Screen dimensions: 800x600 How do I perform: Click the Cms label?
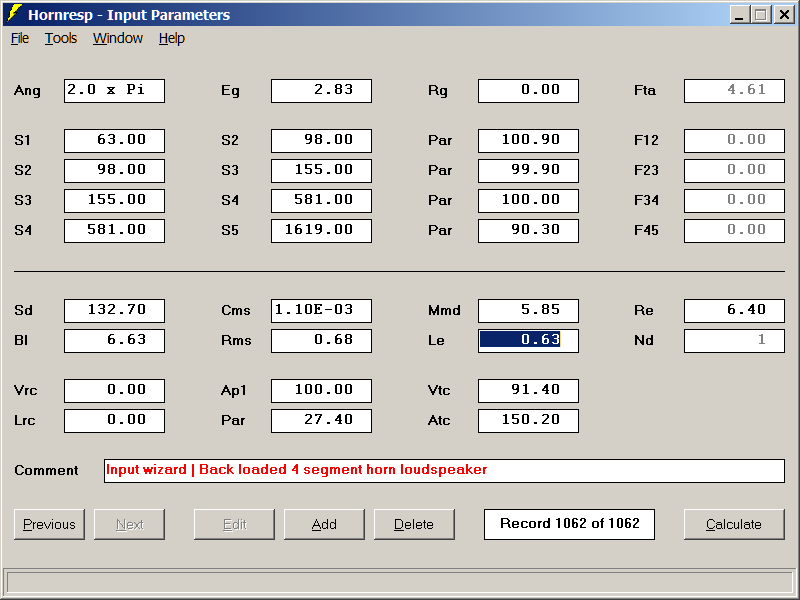[236, 311]
